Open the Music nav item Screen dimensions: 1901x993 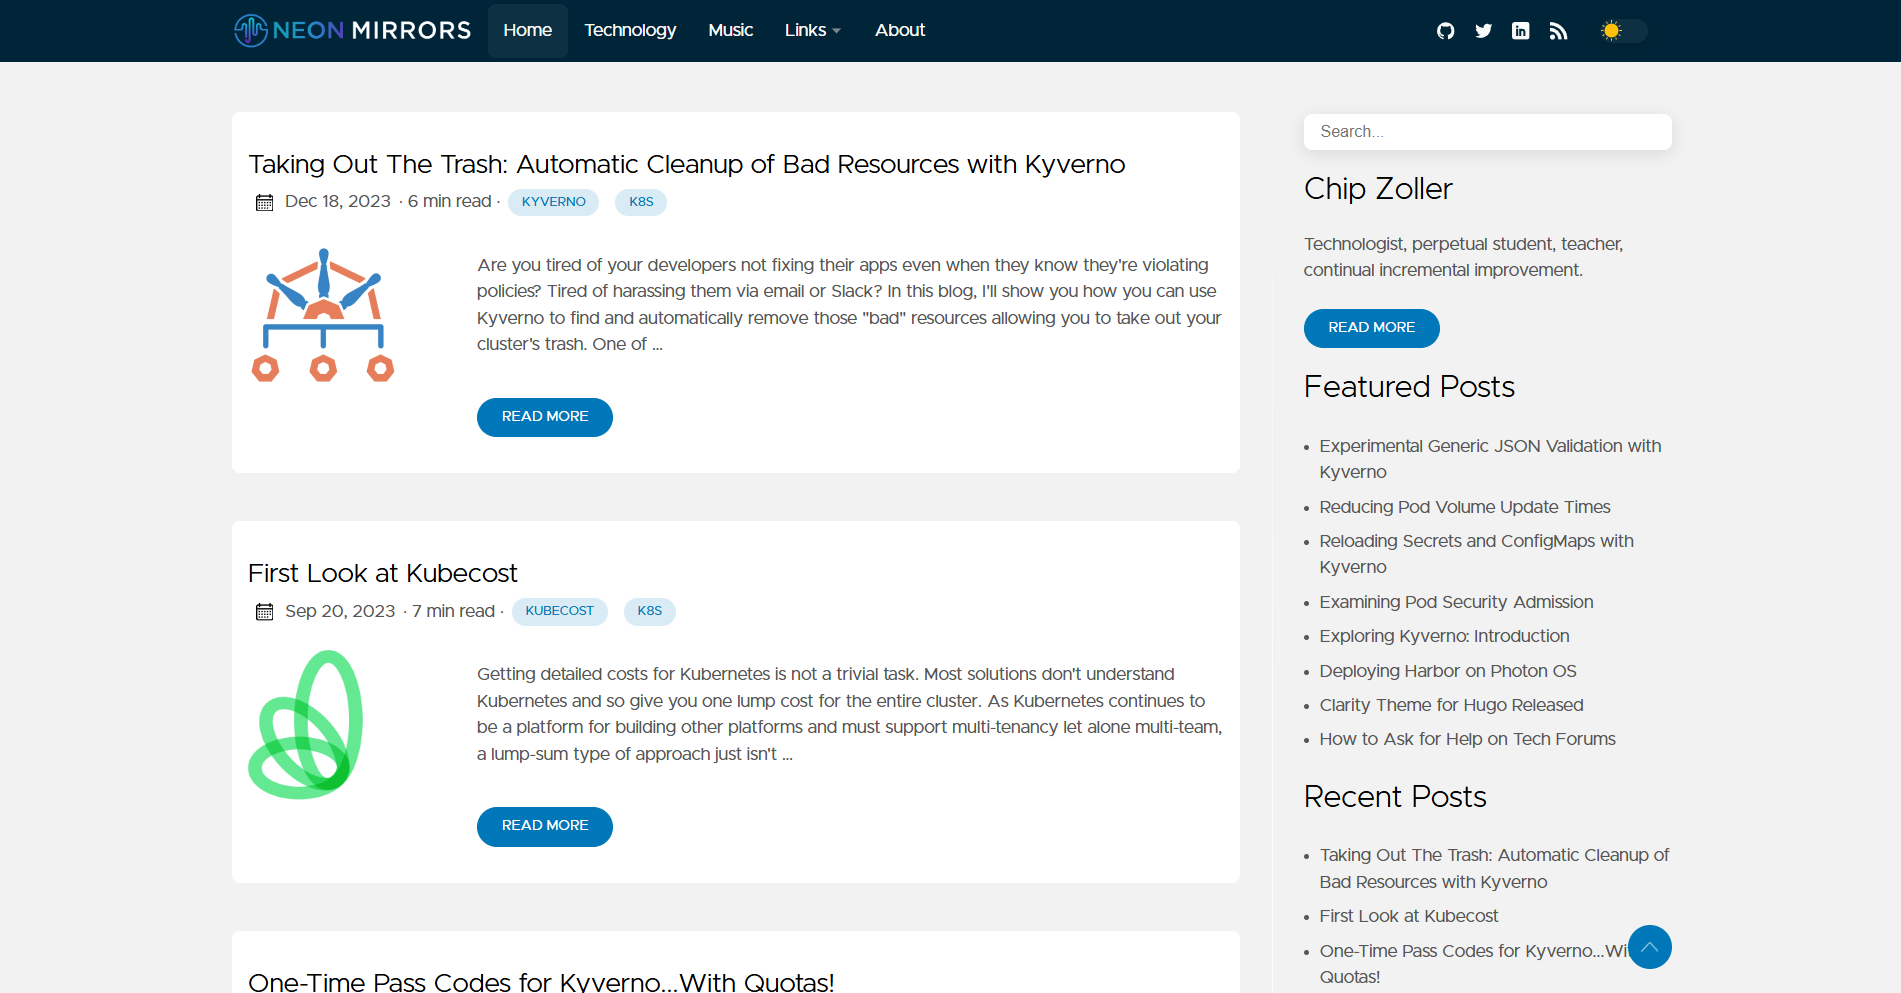(730, 30)
